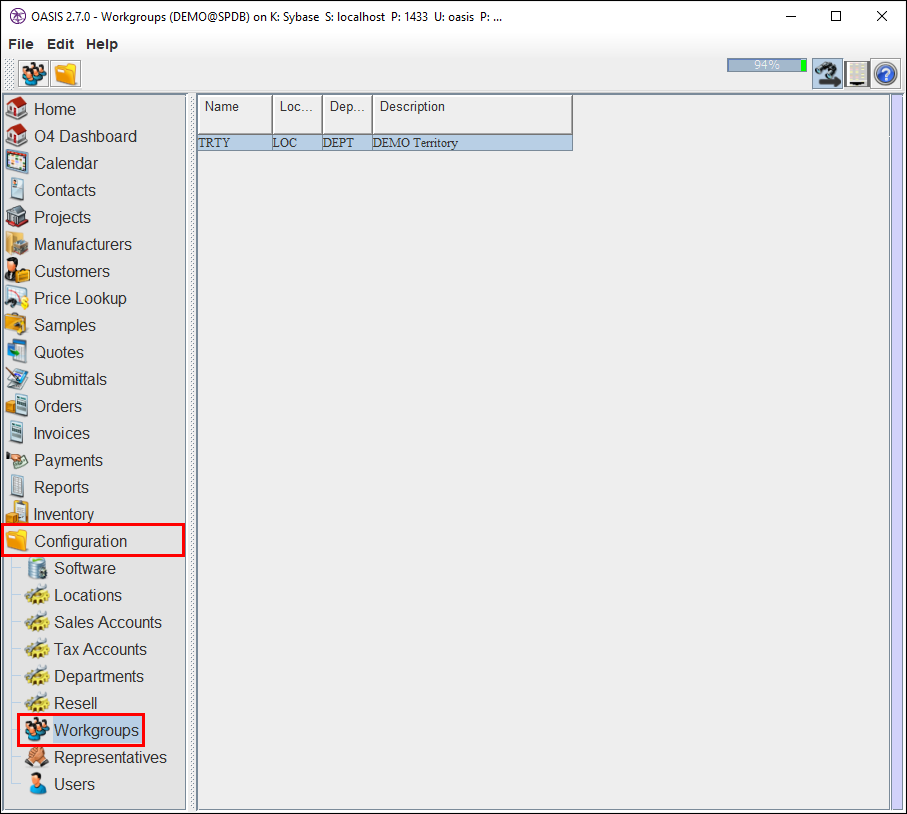The height and width of the screenshot is (814, 907).
Task: Select the Workgroups tree item
Action: [96, 730]
